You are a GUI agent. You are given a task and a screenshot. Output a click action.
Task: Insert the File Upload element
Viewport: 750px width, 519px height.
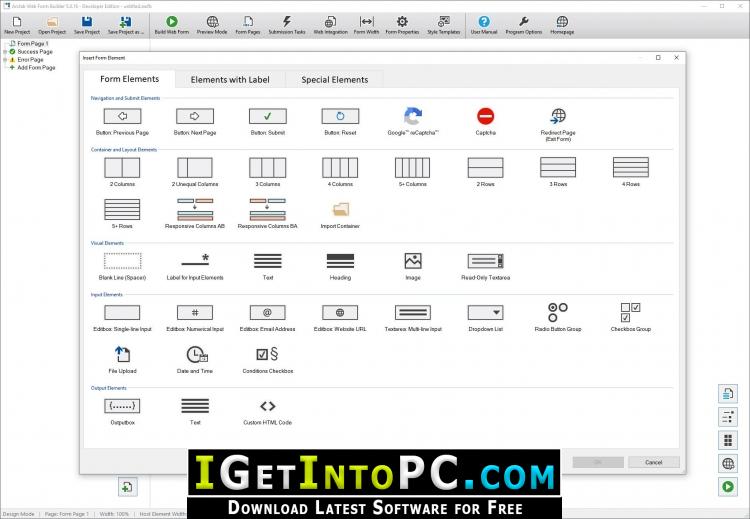coord(122,360)
